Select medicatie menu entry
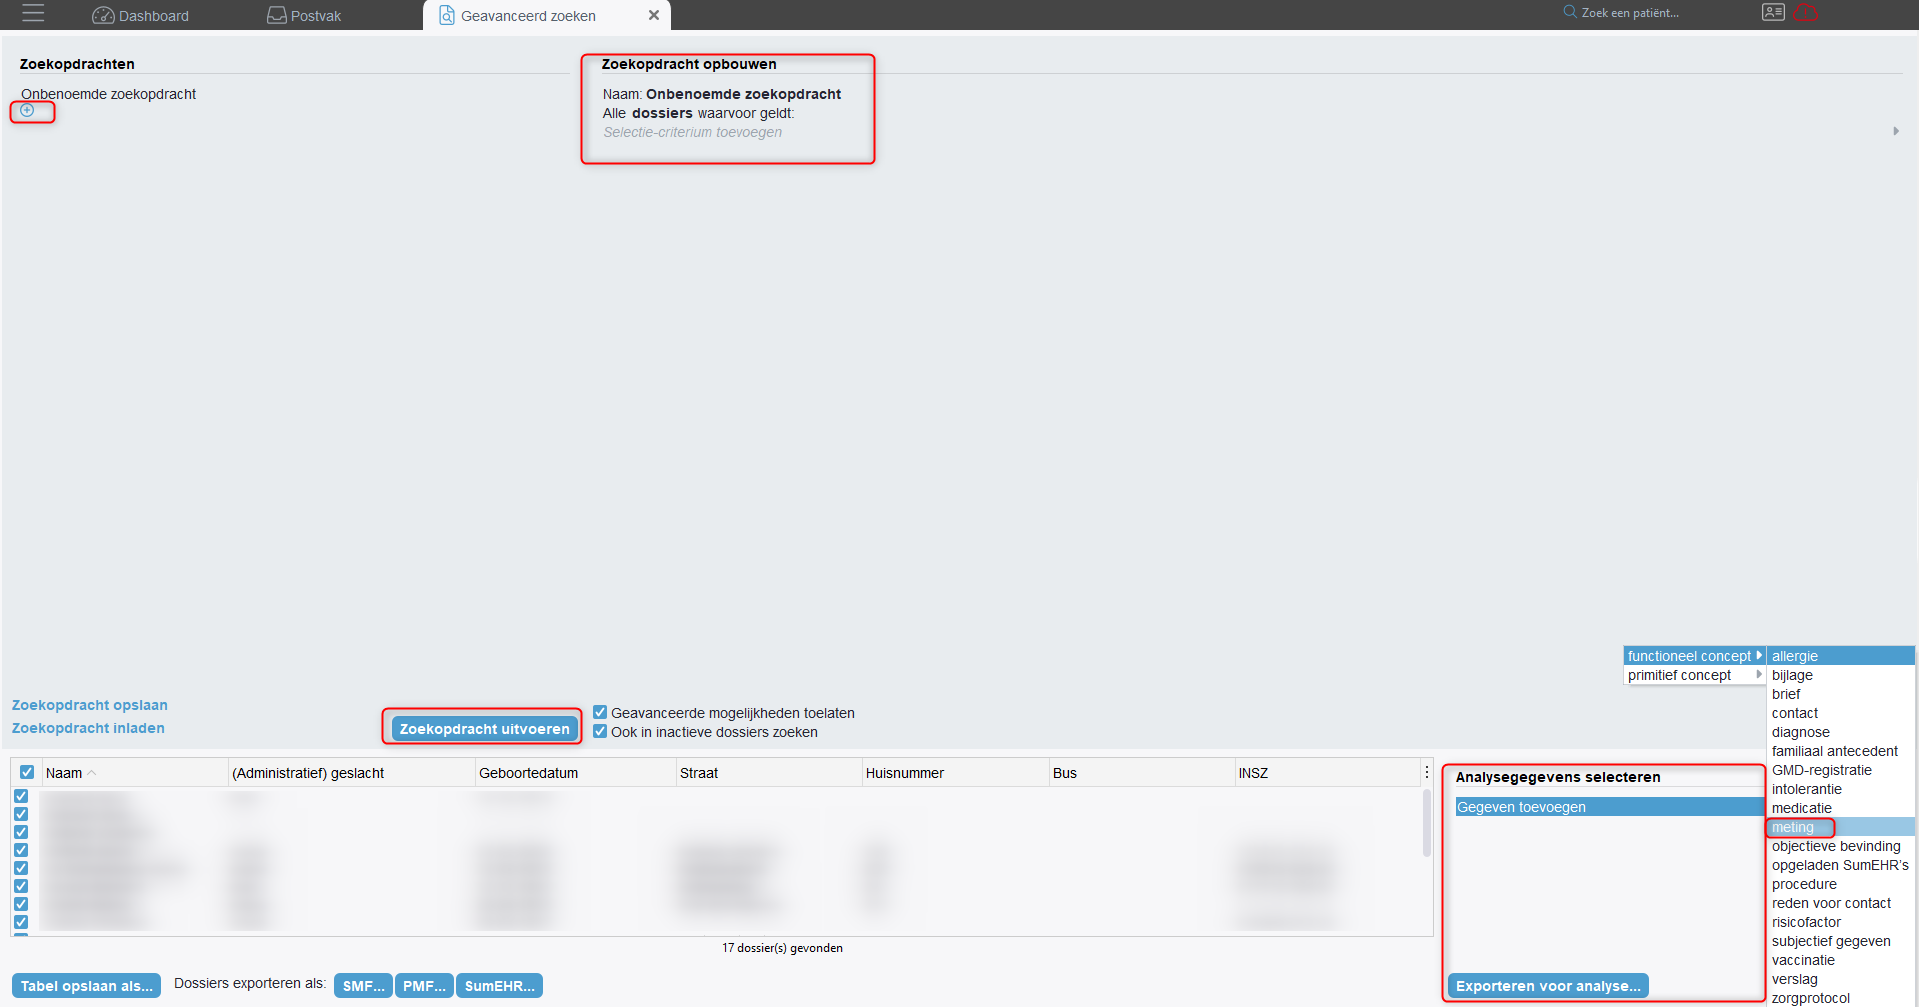Image resolution: width=1919 pixels, height=1007 pixels. 1841,808
